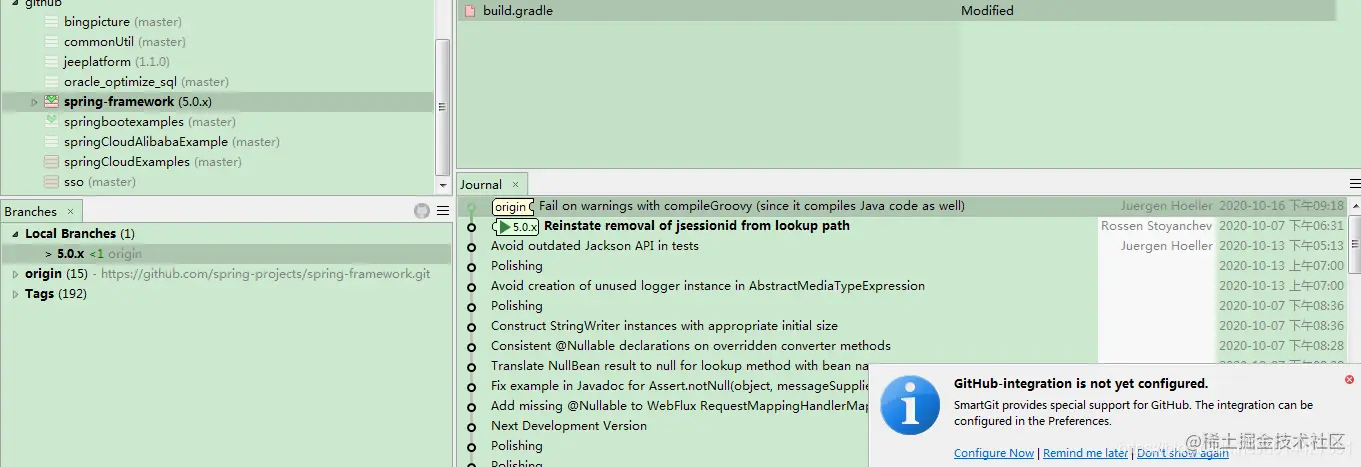
Task: Click the repositories list scrollbar thumb
Action: click(x=443, y=107)
